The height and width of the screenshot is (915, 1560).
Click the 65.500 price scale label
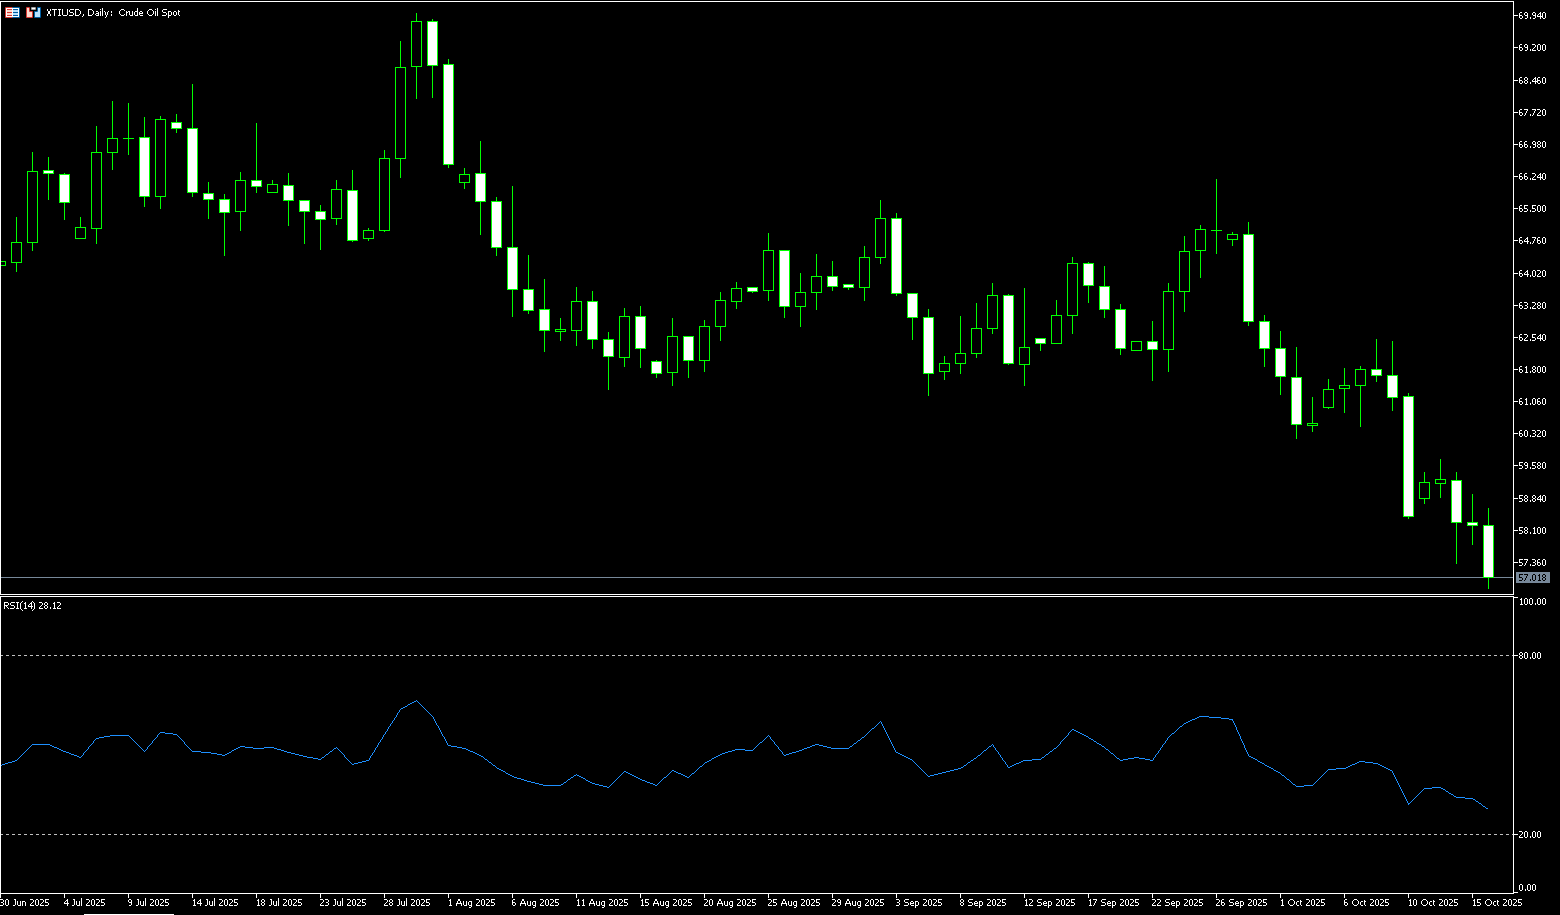[x=1533, y=209]
